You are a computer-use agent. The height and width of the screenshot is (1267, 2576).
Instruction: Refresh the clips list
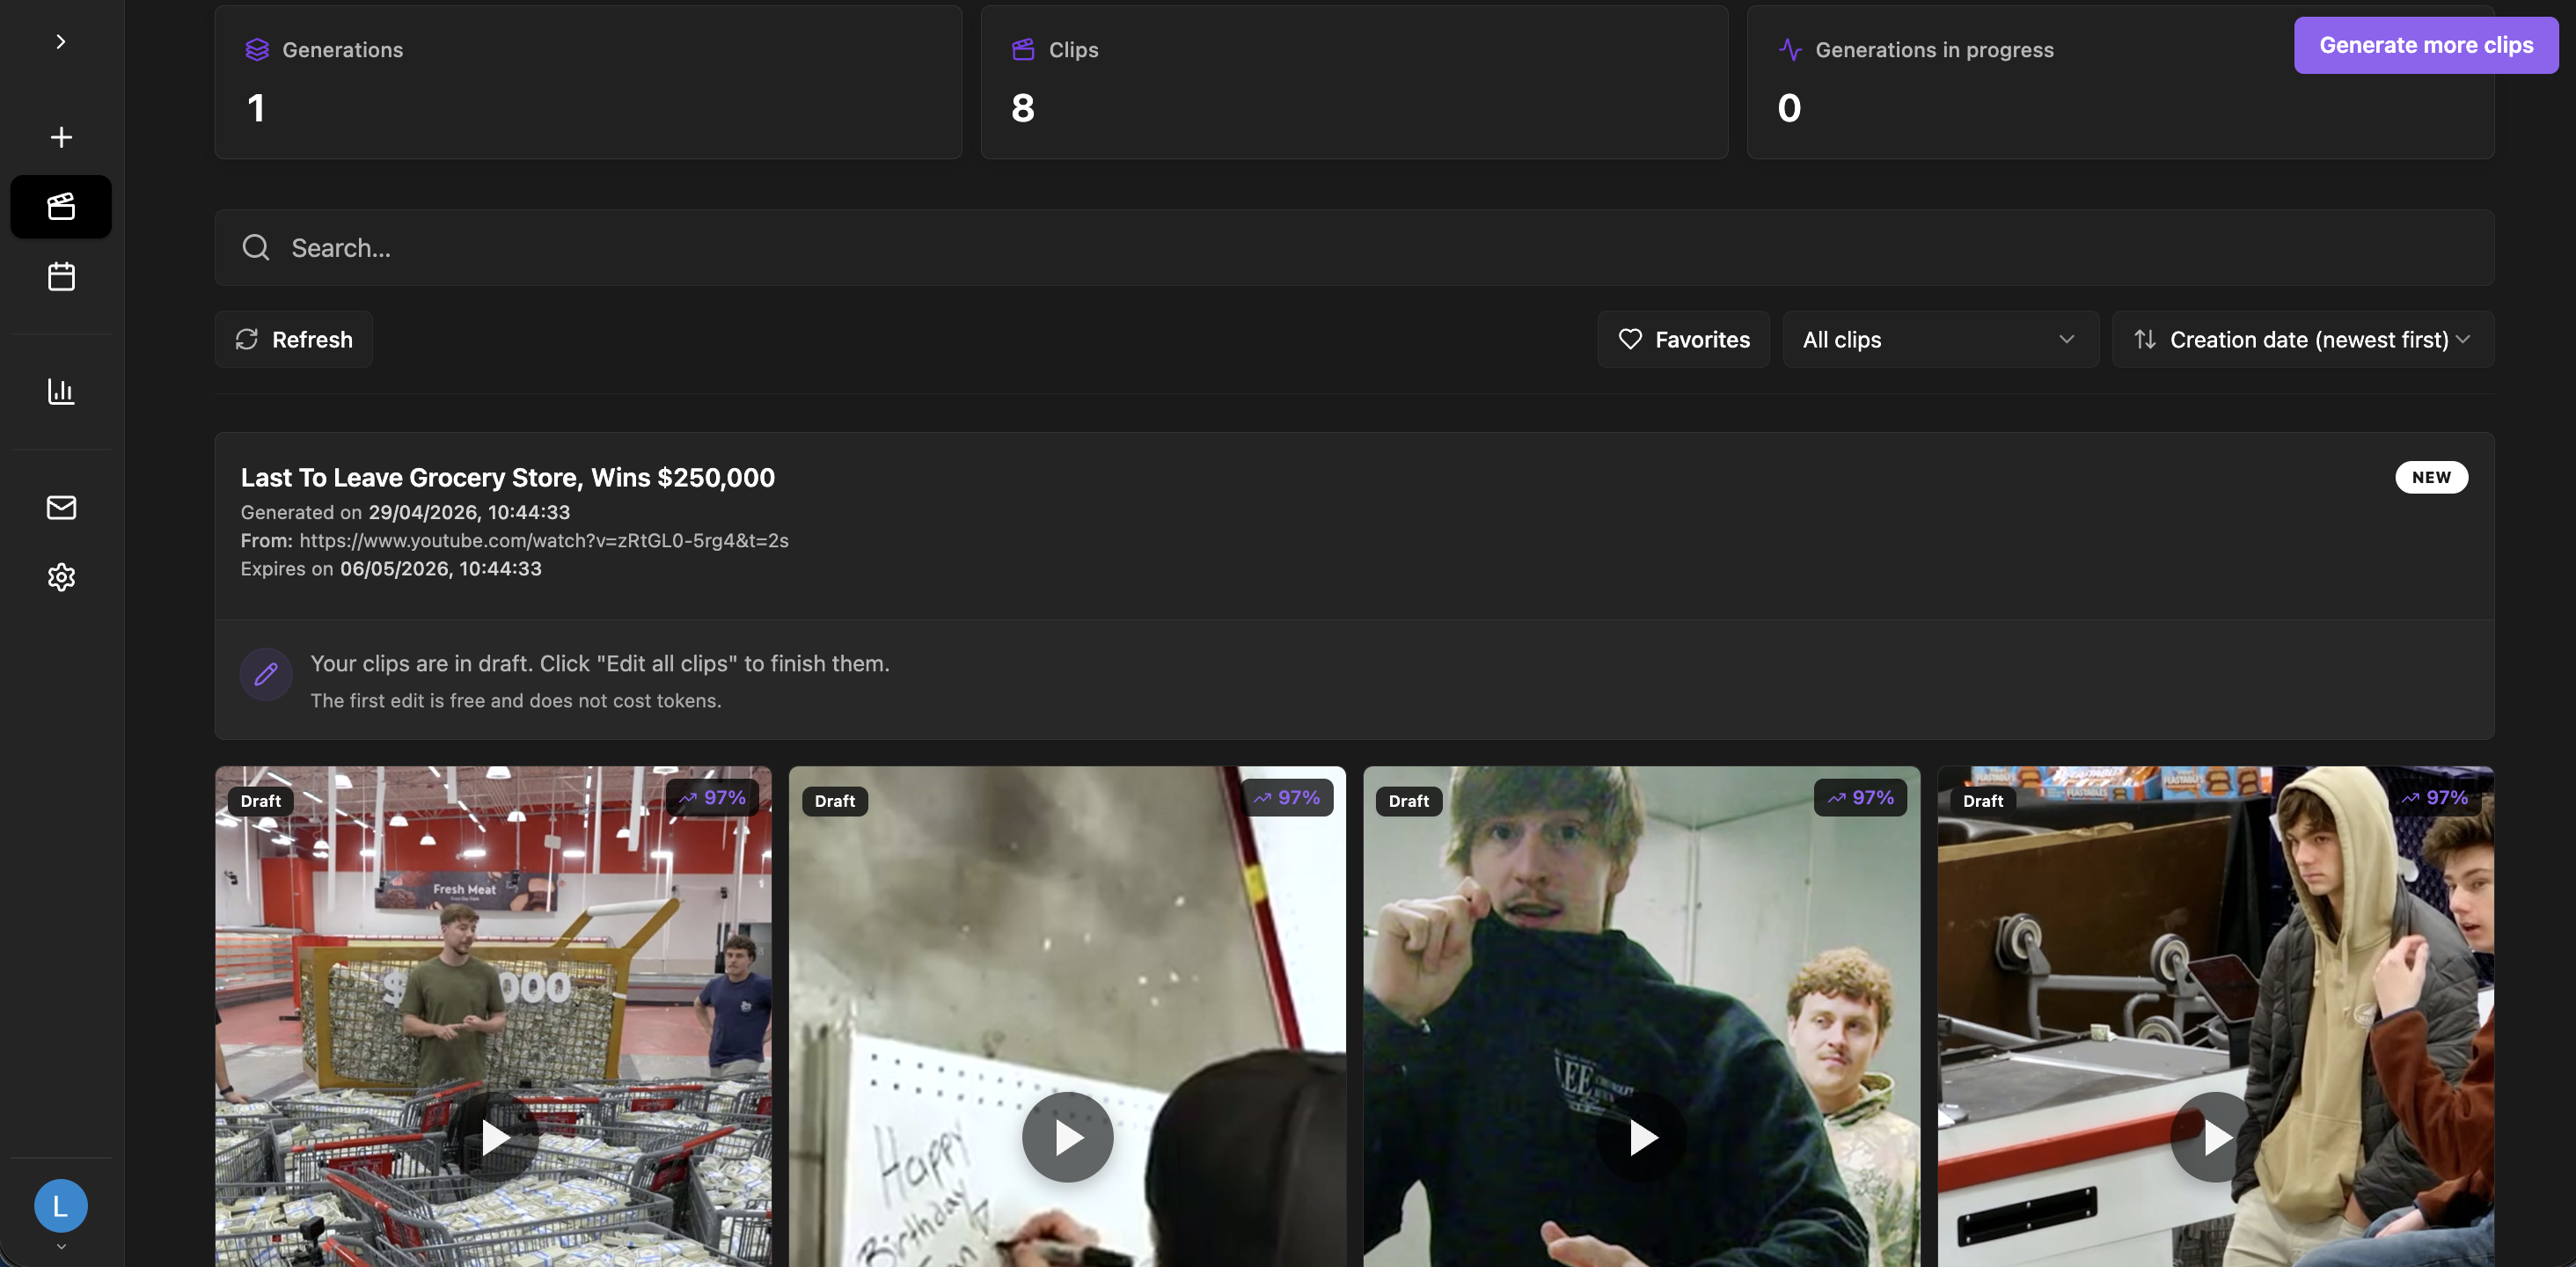click(x=293, y=339)
